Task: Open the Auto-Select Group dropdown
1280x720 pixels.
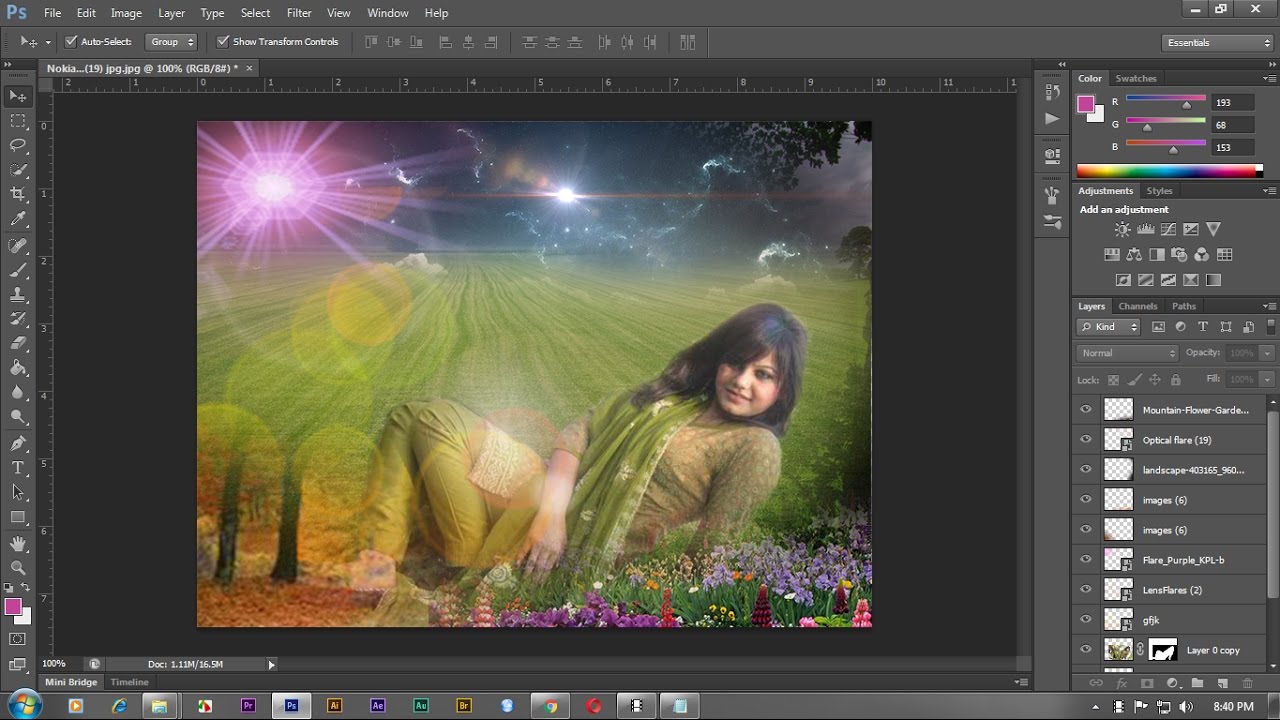Action: 172,42
